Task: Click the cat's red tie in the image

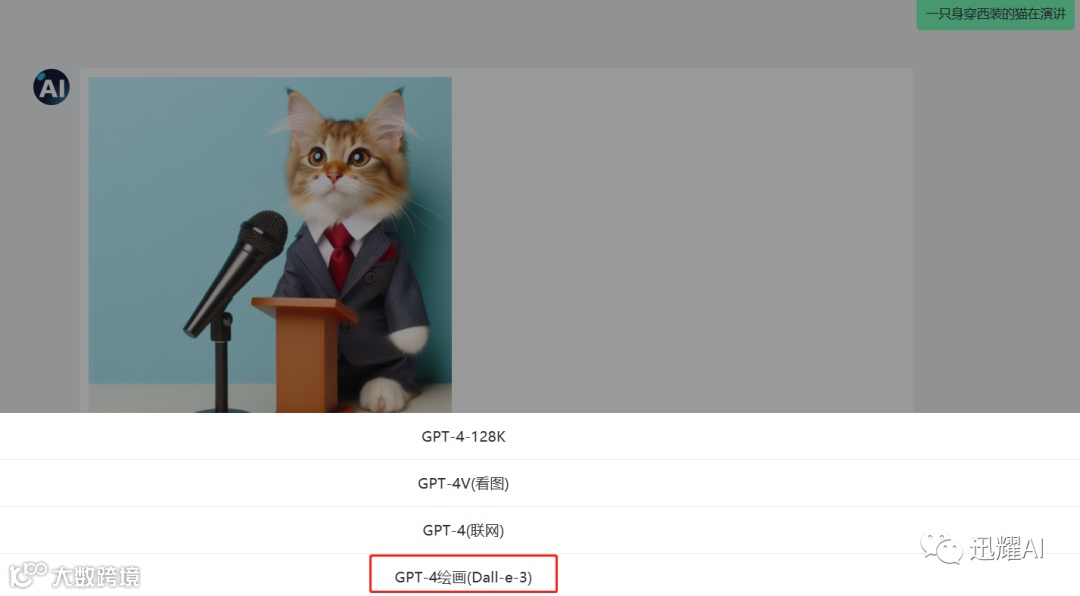Action: tap(340, 255)
